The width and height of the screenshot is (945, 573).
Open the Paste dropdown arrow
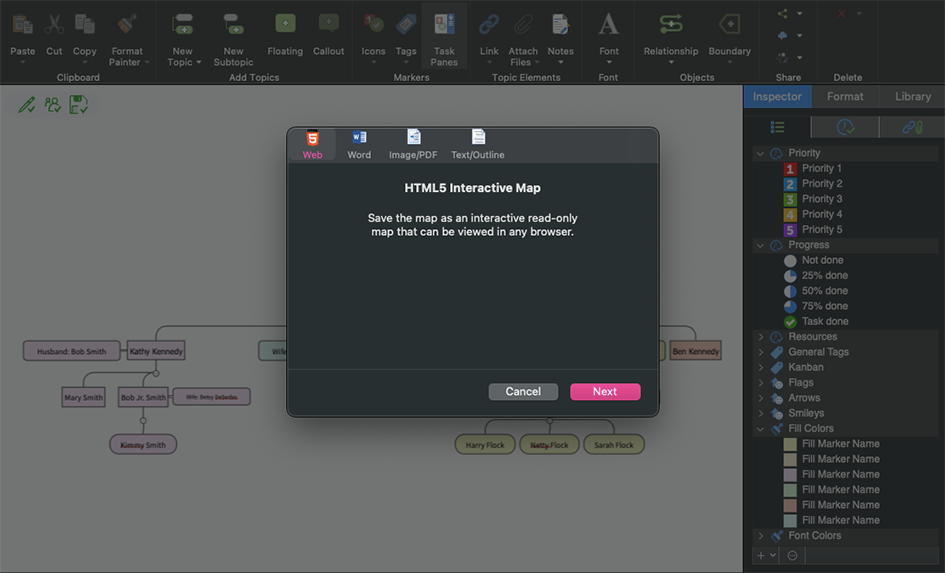click(22, 63)
